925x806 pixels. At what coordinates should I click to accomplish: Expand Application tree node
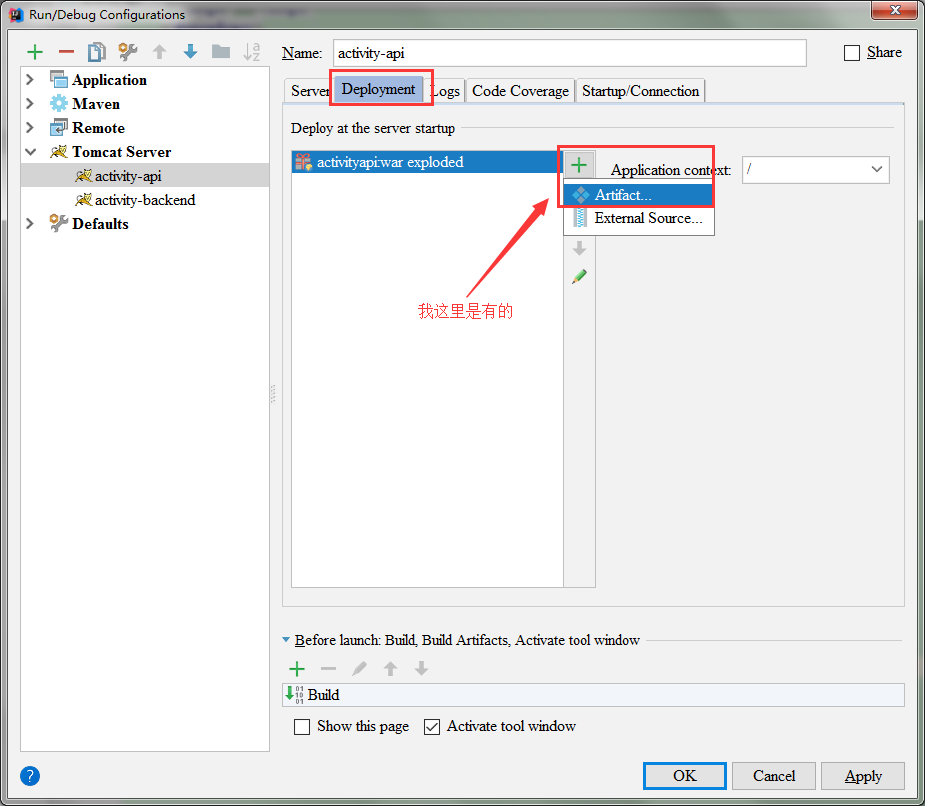[30, 79]
